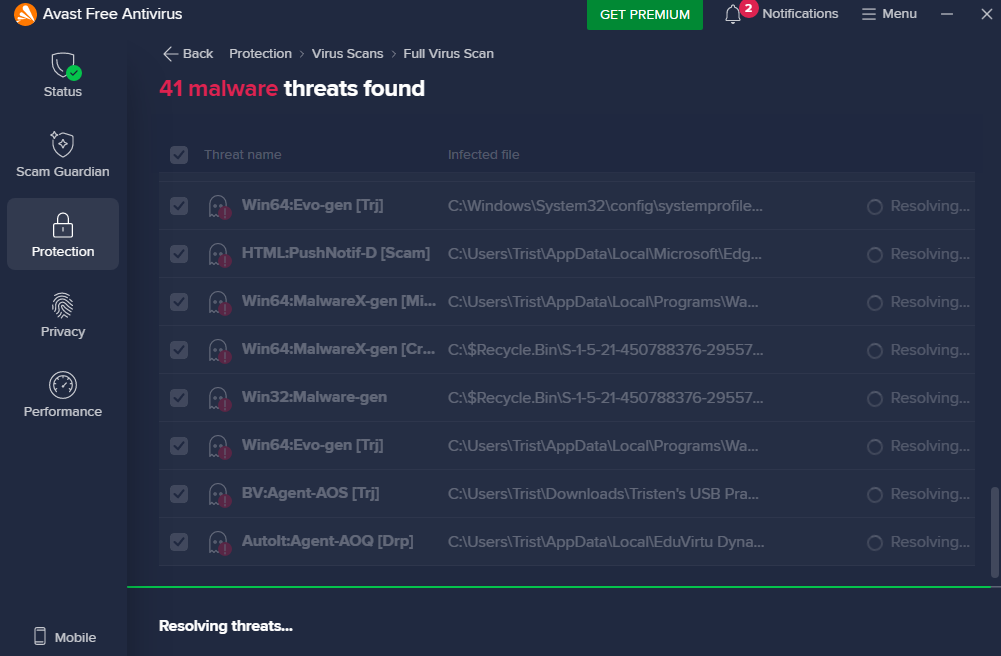Image resolution: width=1001 pixels, height=656 pixels.
Task: Open Scam Guardian in the sidebar
Action: [x=63, y=154]
